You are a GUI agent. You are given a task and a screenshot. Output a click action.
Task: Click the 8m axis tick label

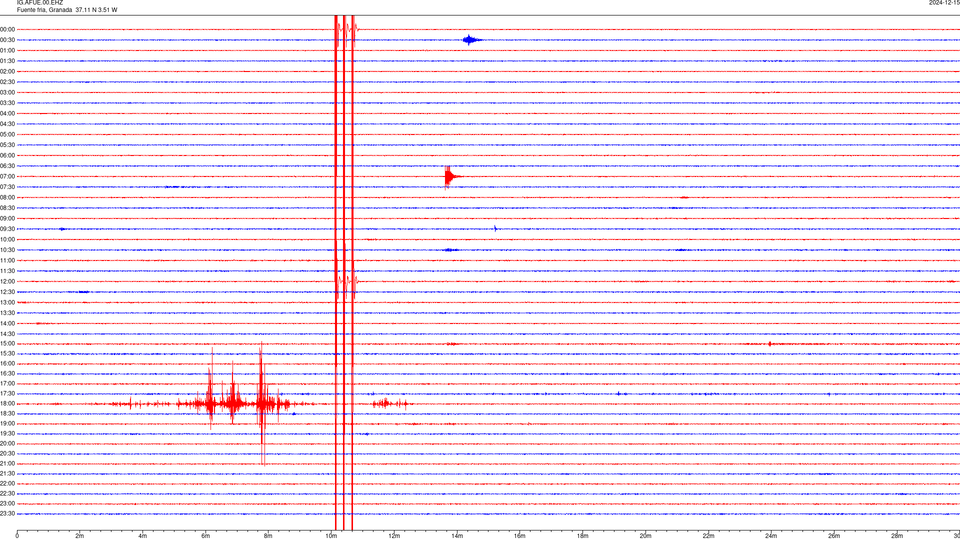[x=268, y=536]
